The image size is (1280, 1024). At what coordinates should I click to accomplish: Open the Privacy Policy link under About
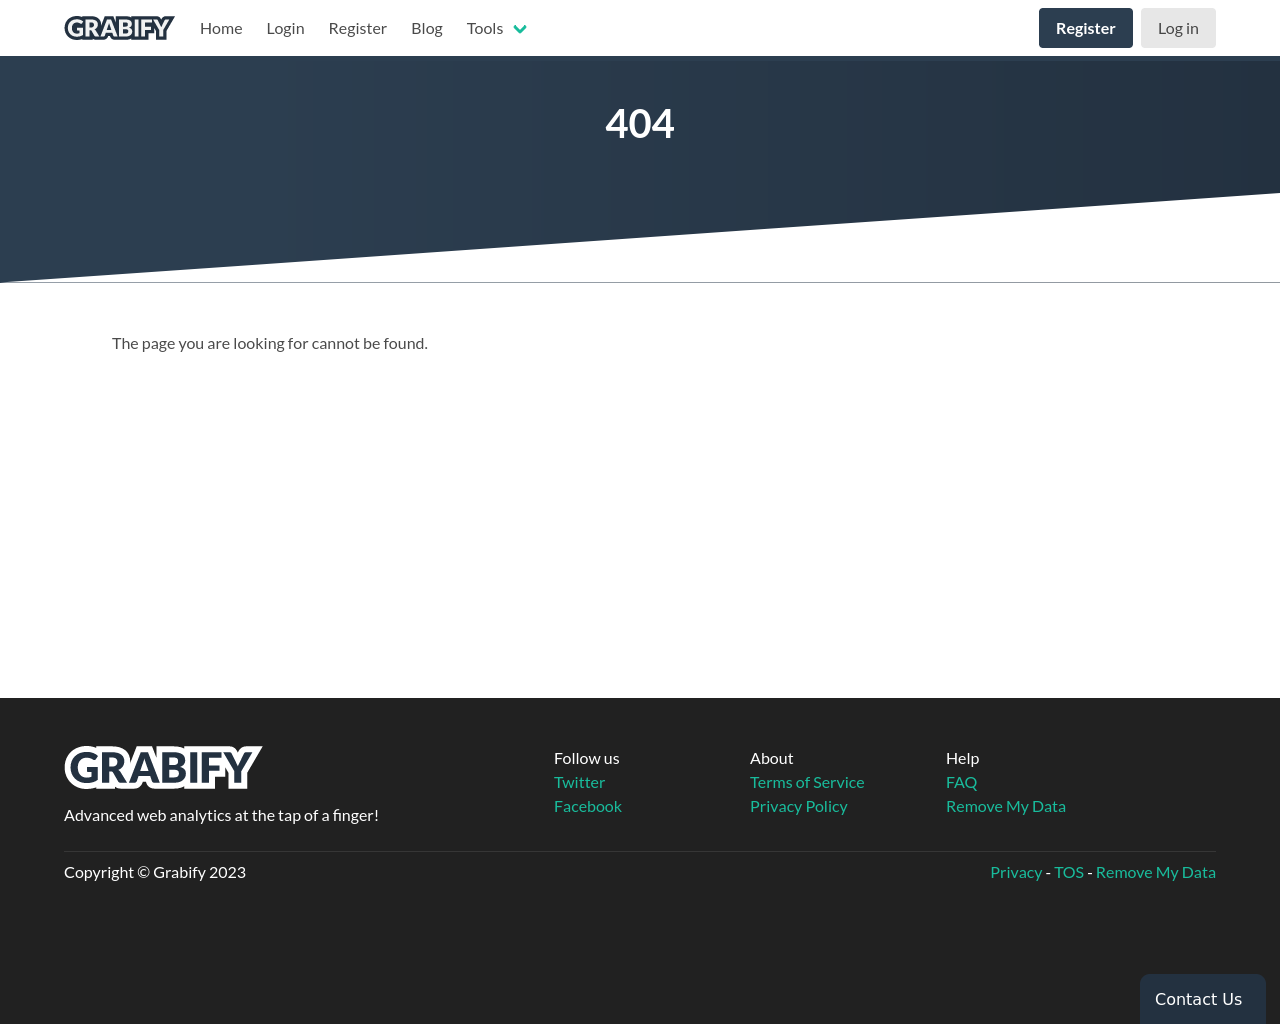point(799,806)
